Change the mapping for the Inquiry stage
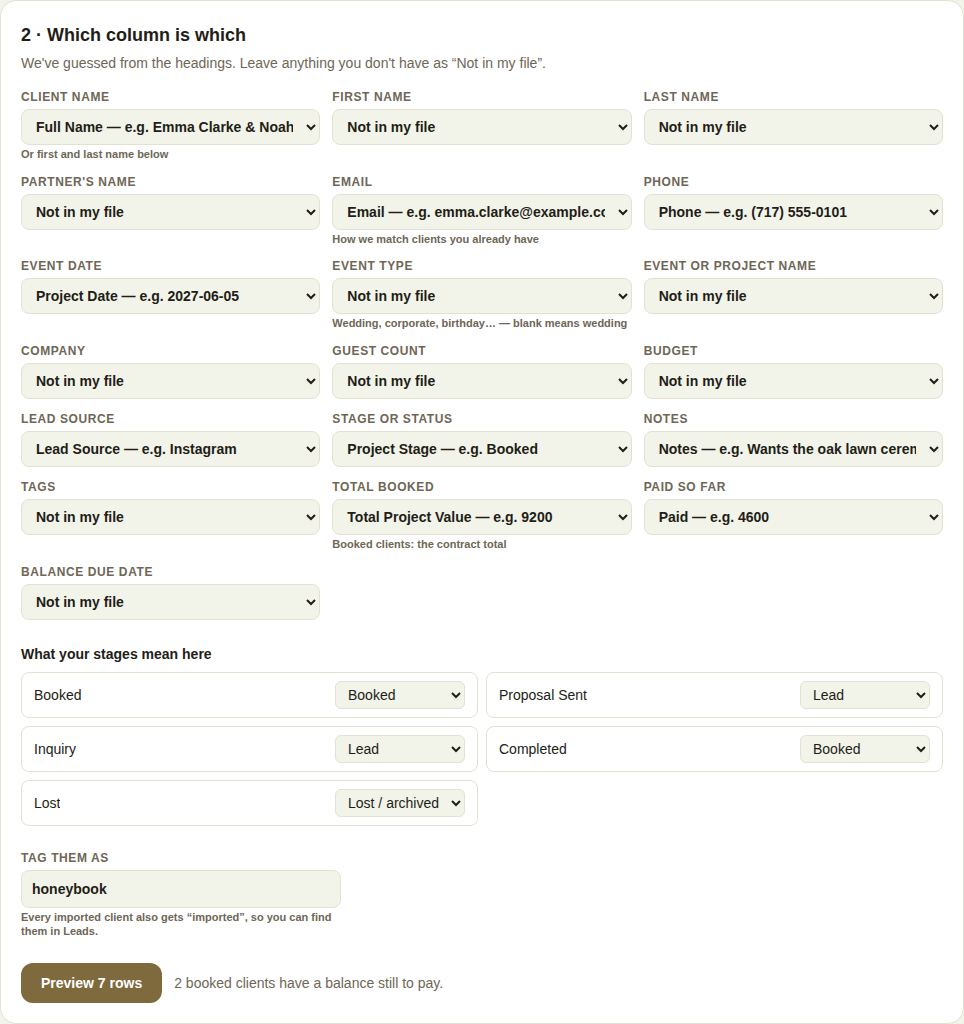 coord(400,749)
